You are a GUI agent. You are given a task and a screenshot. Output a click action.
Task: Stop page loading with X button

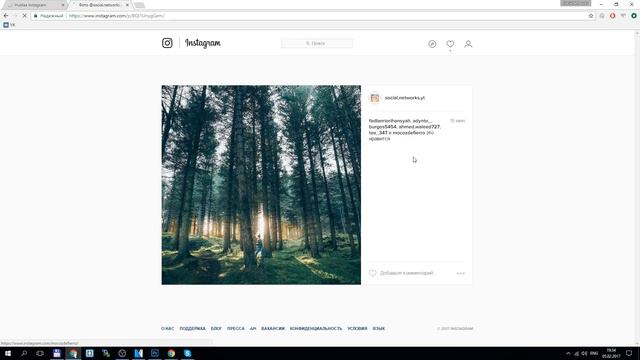point(24,16)
